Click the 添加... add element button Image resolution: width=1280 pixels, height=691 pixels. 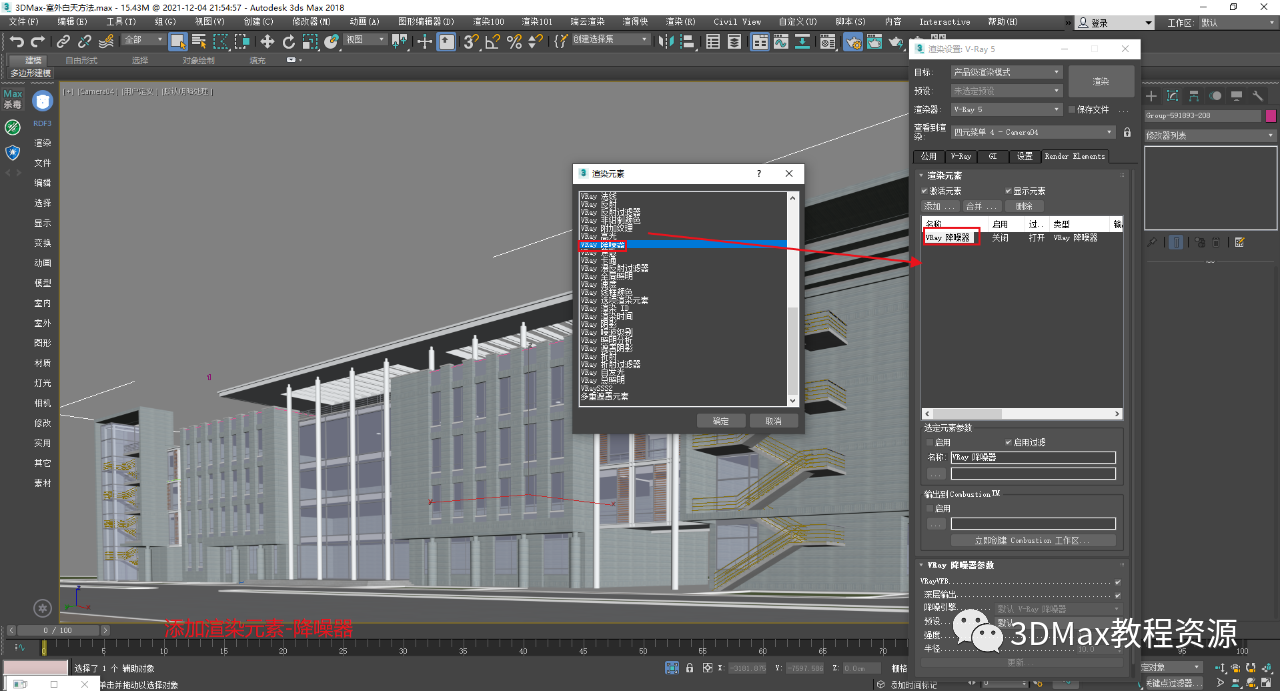940,205
